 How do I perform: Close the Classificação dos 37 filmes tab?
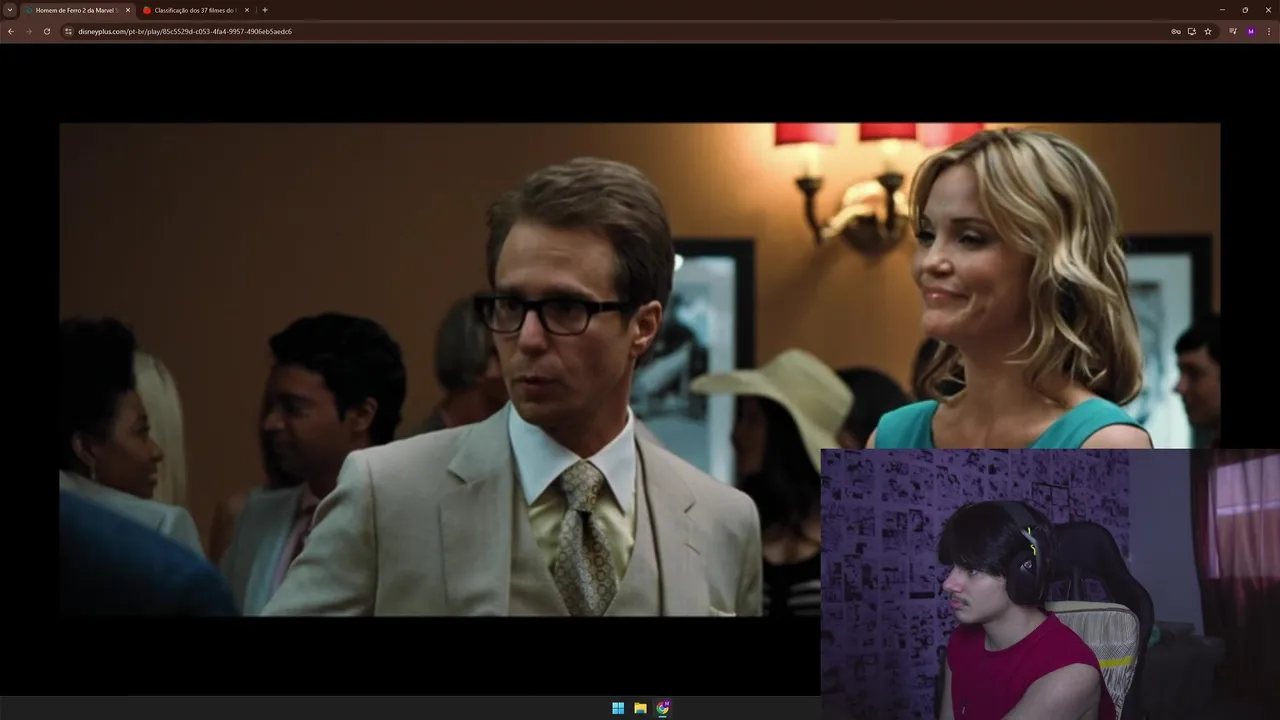click(x=247, y=10)
